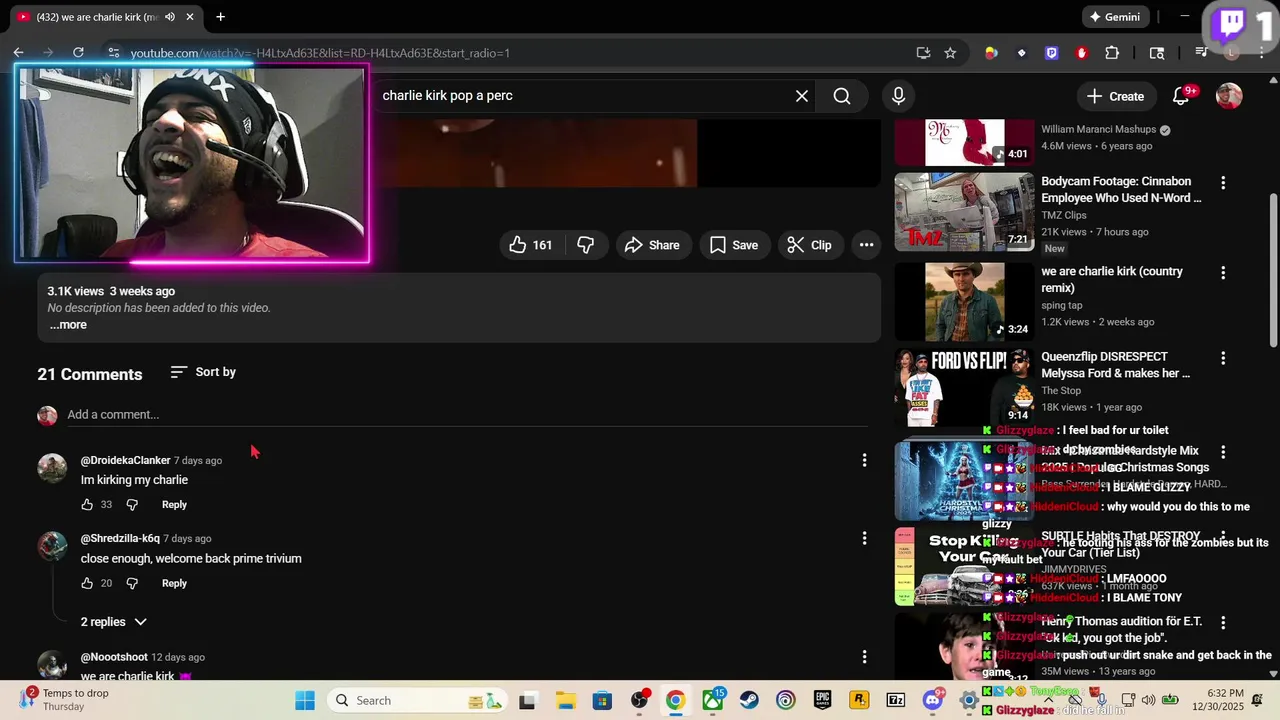
Task: Dislike the video
Action: click(x=586, y=245)
